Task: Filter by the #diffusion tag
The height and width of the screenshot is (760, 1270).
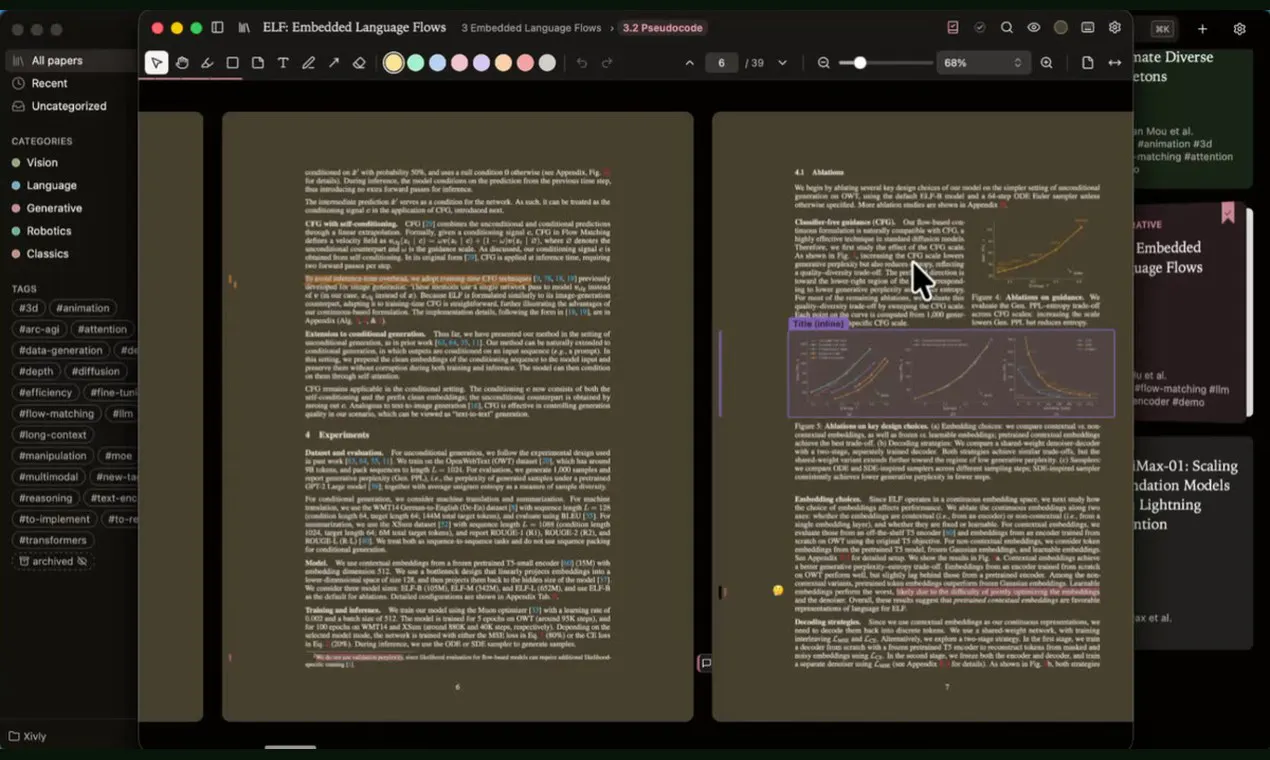Action: click(x=95, y=371)
